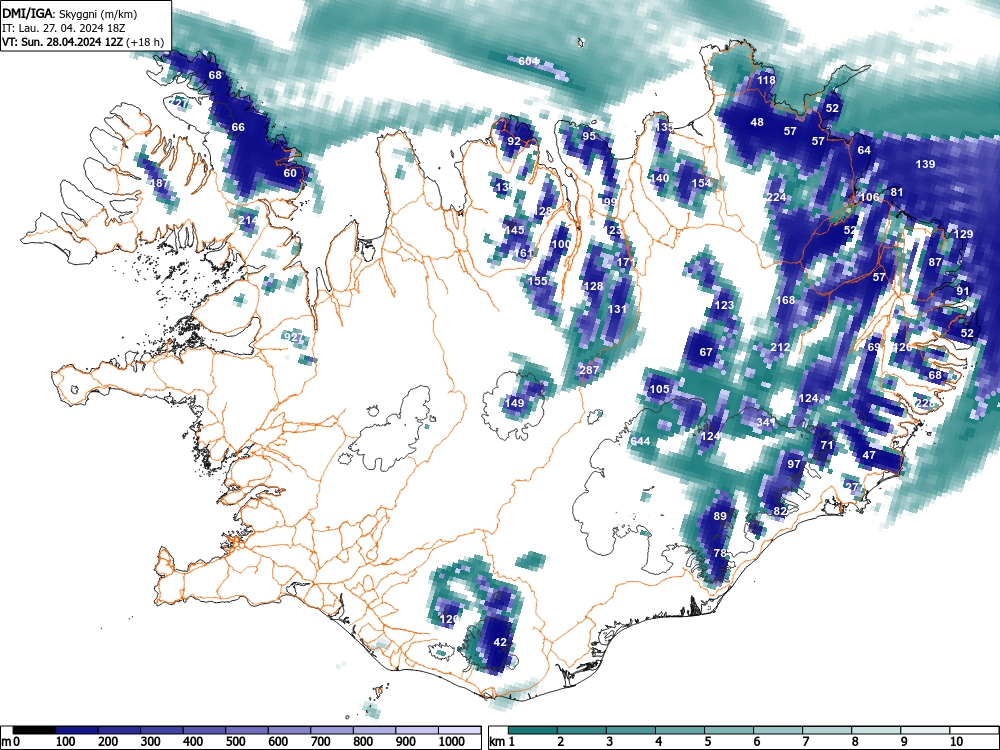
Task: Click the '154' visibility value
Action: coord(702,184)
